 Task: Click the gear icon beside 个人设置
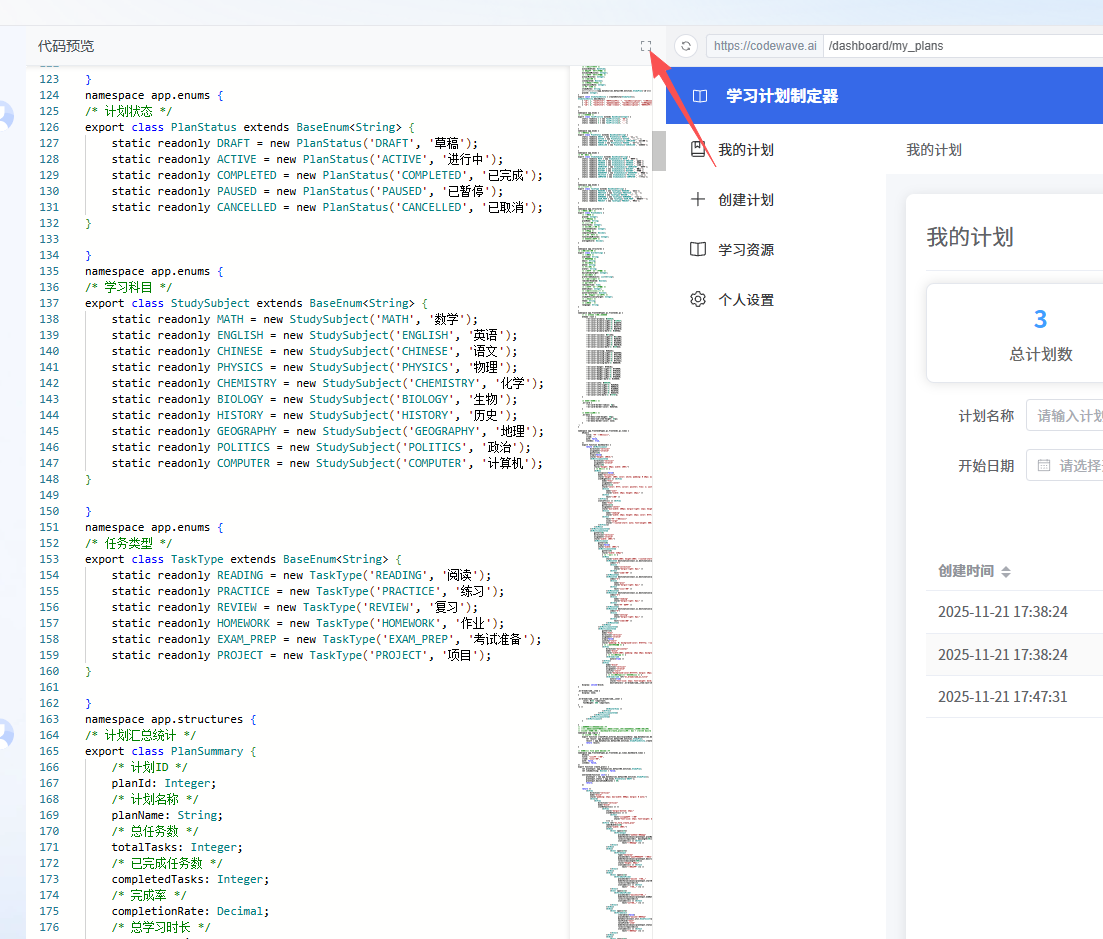coord(698,299)
